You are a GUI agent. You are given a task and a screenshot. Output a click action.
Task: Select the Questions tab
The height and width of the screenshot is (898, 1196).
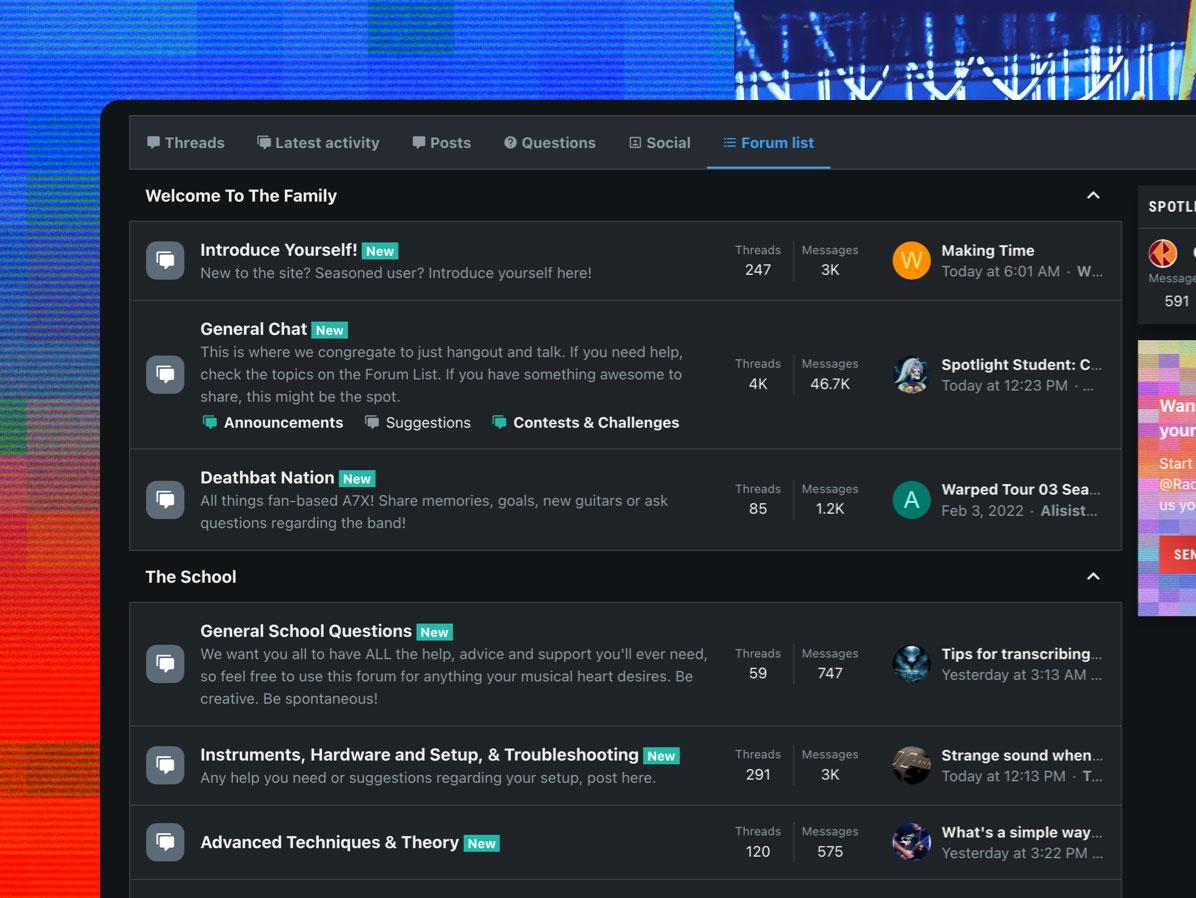549,143
